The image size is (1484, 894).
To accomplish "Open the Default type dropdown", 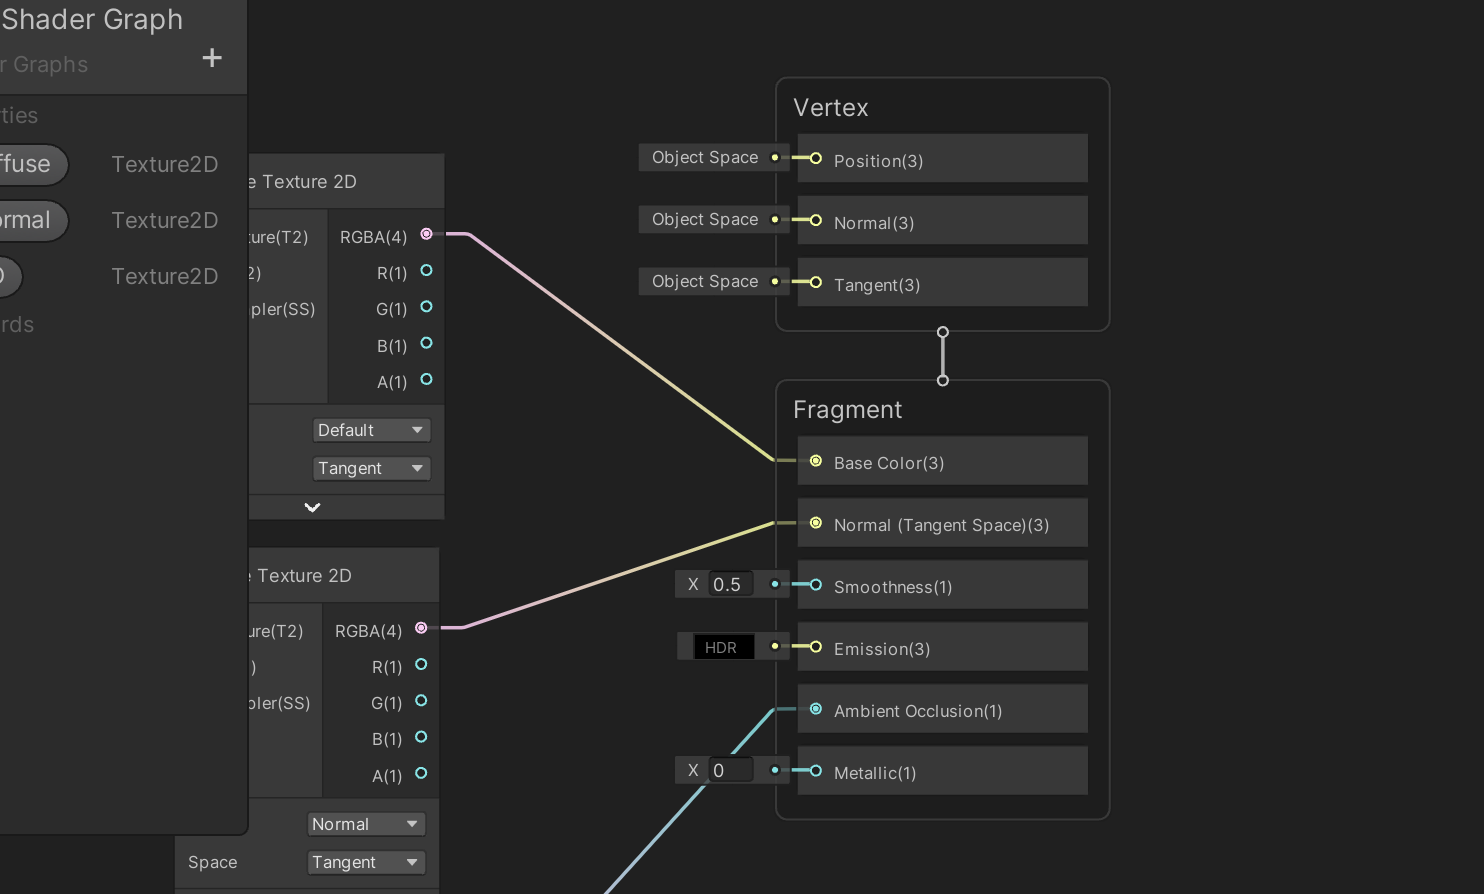I will (370, 430).
